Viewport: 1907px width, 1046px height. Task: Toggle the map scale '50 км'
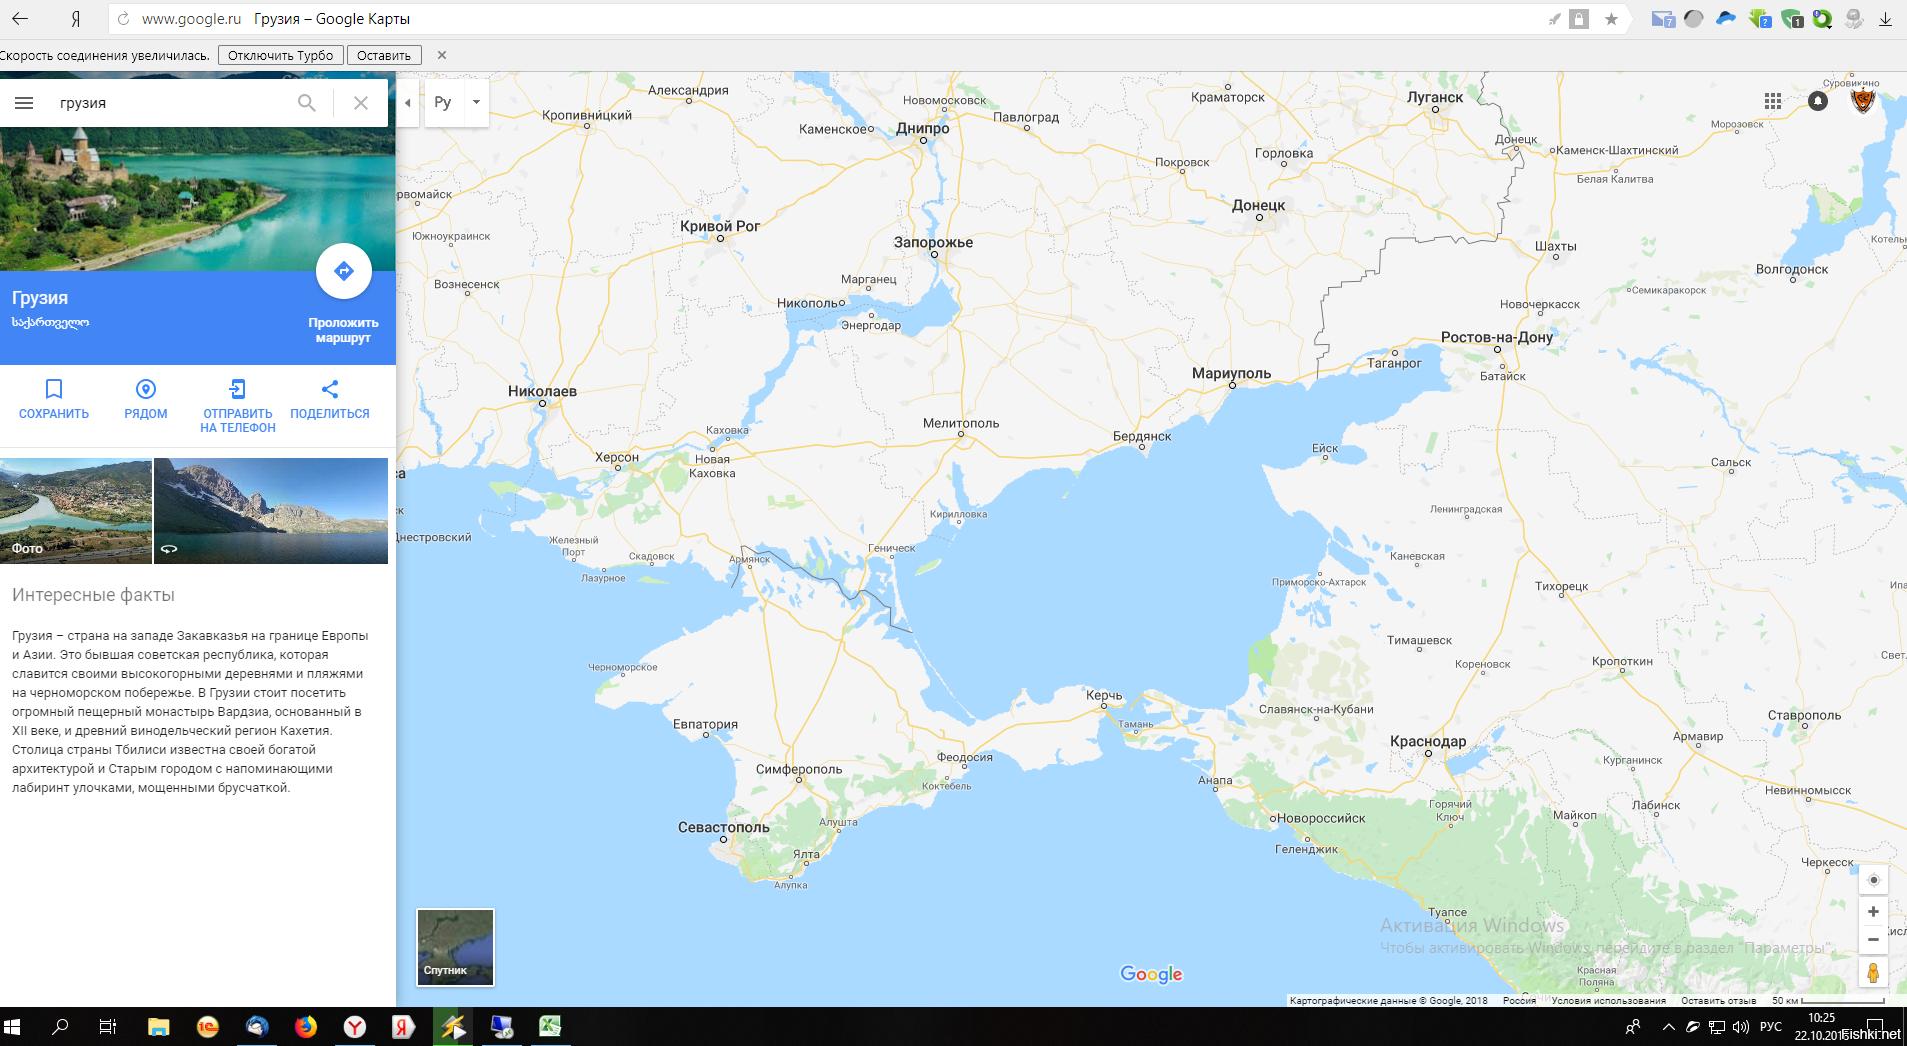click(1828, 1000)
